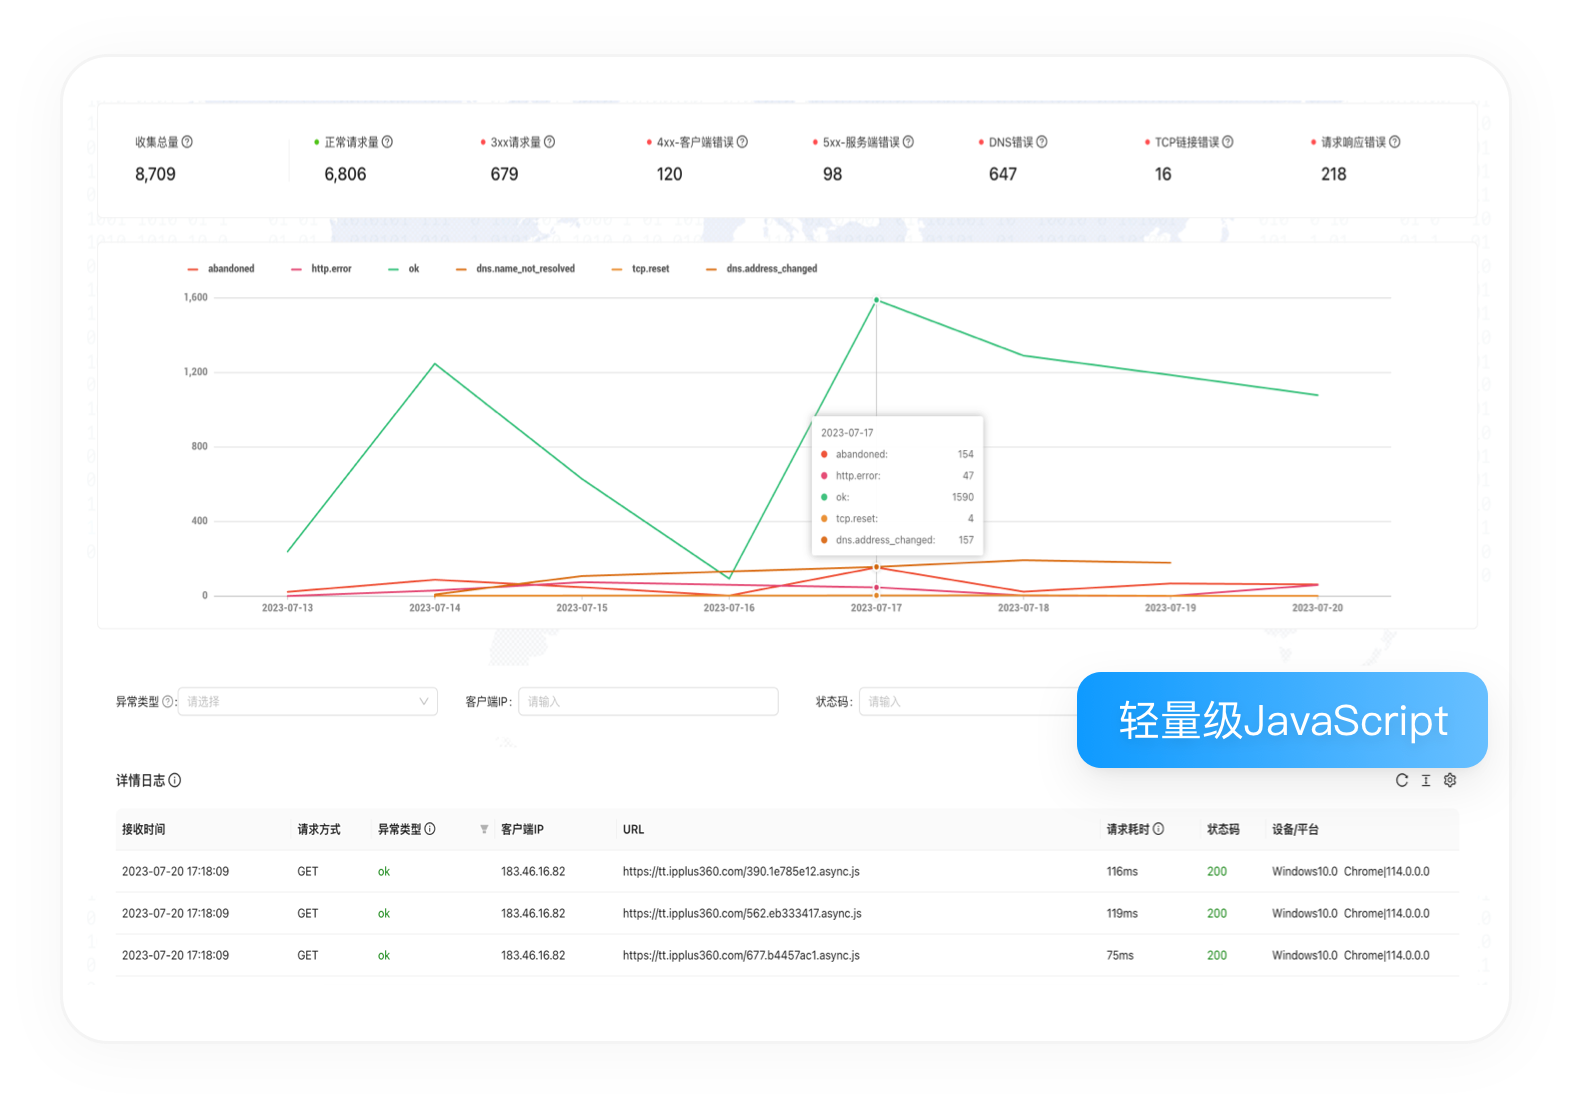Open the 390.1e785e12.async.js URL link
The height and width of the screenshot is (1110, 1572).
(741, 871)
